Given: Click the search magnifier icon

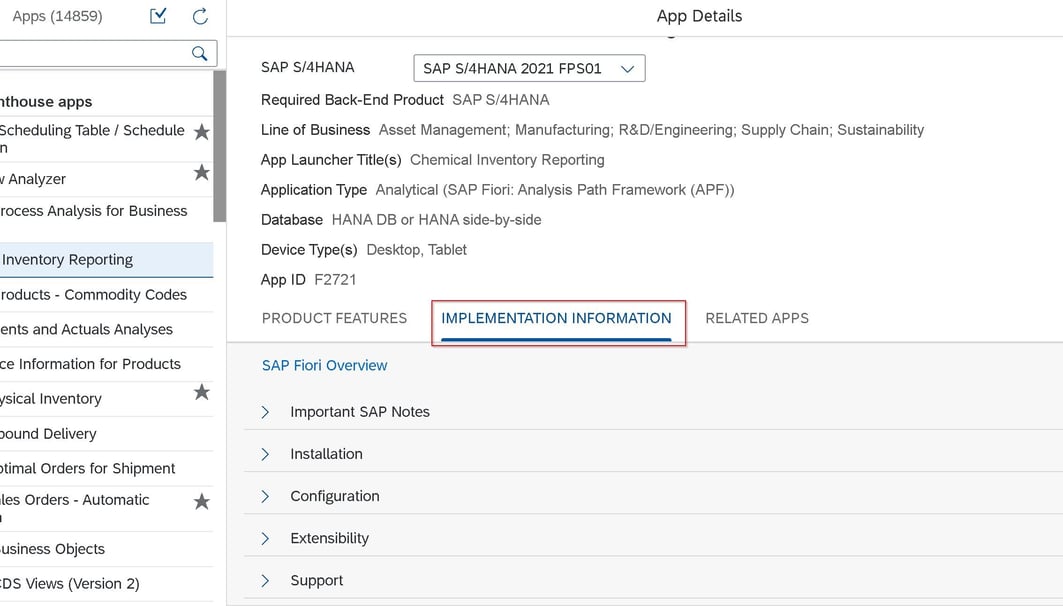Looking at the screenshot, I should (x=199, y=54).
